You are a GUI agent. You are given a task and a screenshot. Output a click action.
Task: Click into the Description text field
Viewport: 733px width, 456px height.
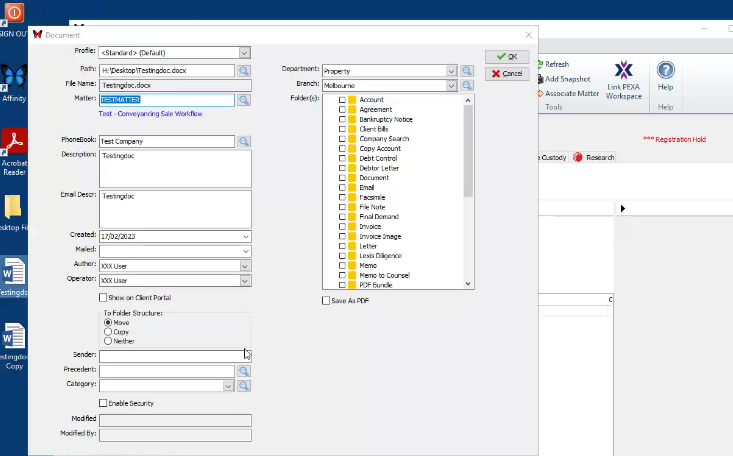174,169
